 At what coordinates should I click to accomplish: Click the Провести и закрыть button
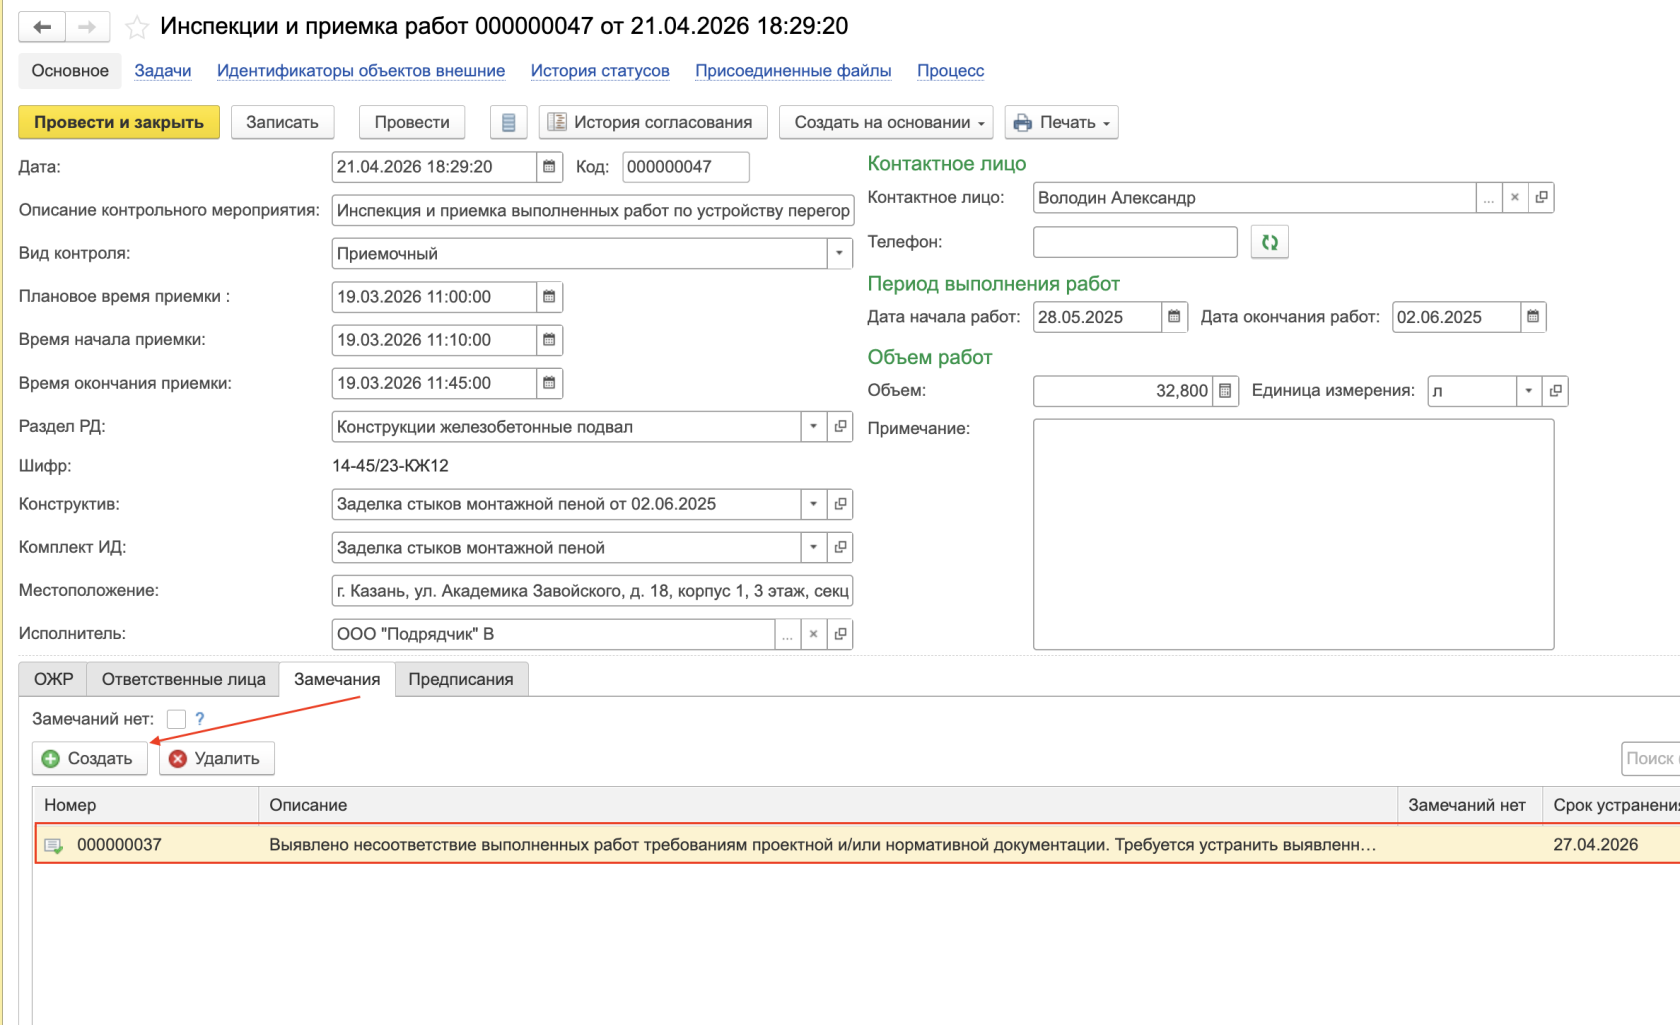point(119,122)
